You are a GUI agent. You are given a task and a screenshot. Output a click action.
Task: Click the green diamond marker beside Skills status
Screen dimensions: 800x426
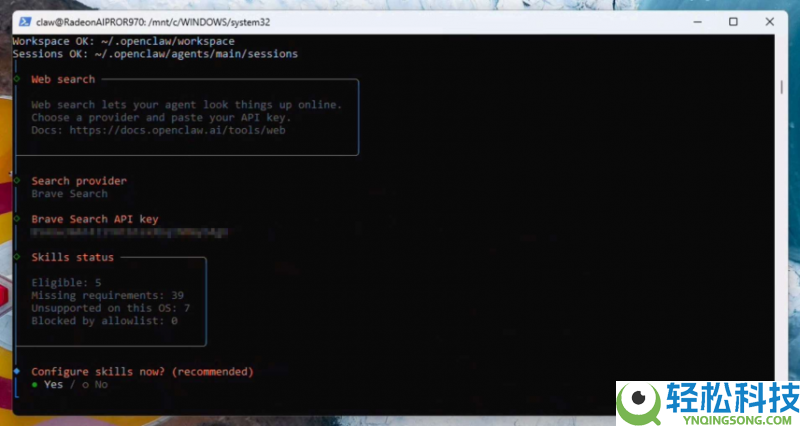tap(17, 257)
